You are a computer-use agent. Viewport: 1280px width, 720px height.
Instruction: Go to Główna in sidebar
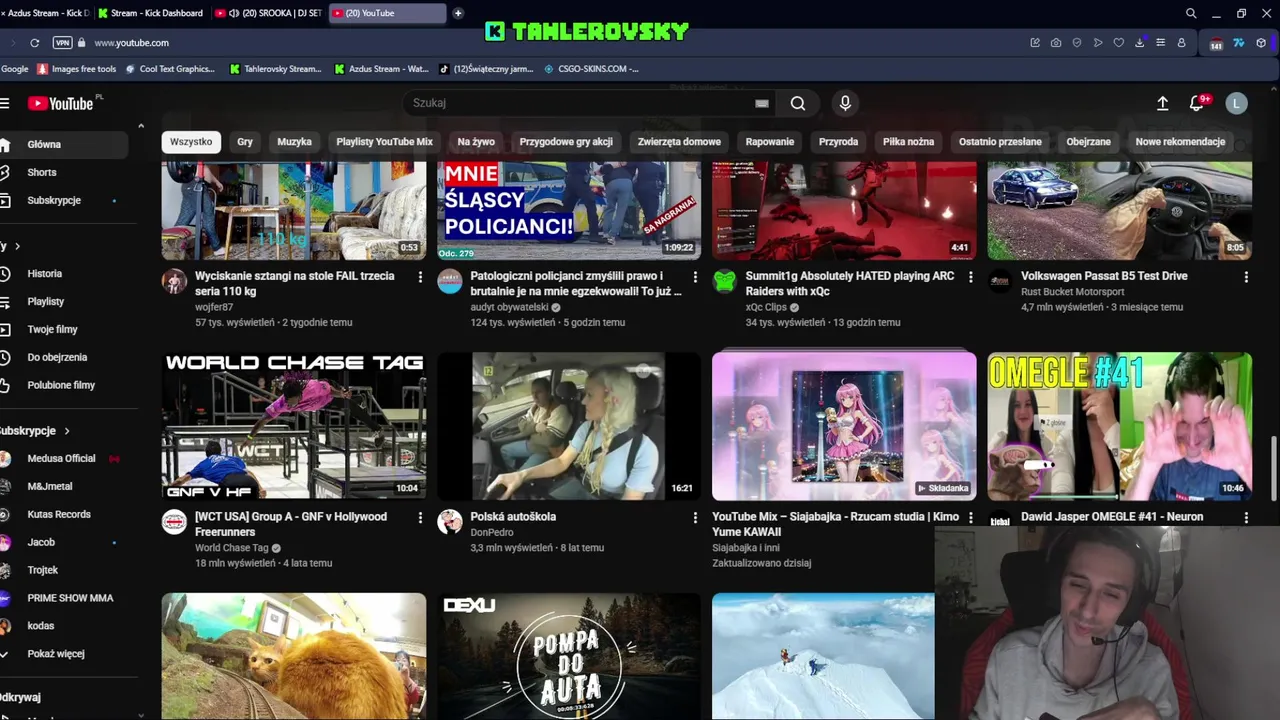click(x=64, y=145)
